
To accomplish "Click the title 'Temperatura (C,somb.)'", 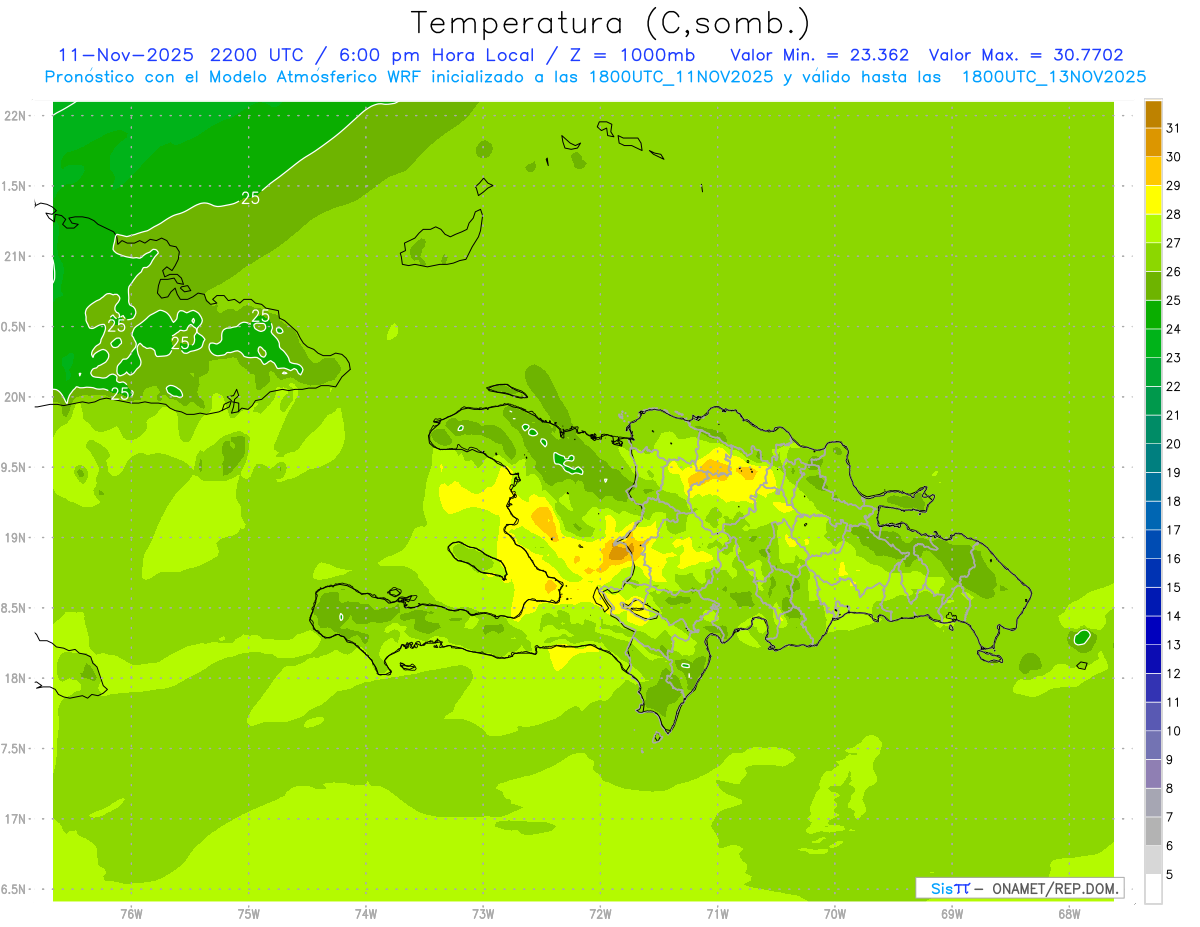I will [611, 23].
